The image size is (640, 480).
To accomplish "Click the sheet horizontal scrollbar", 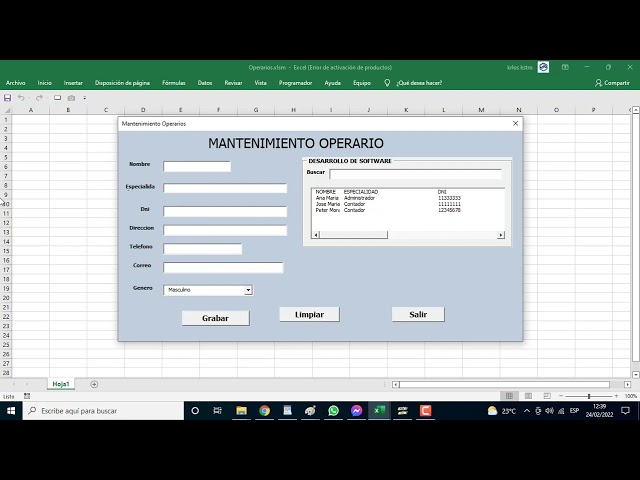I will (x=504, y=384).
